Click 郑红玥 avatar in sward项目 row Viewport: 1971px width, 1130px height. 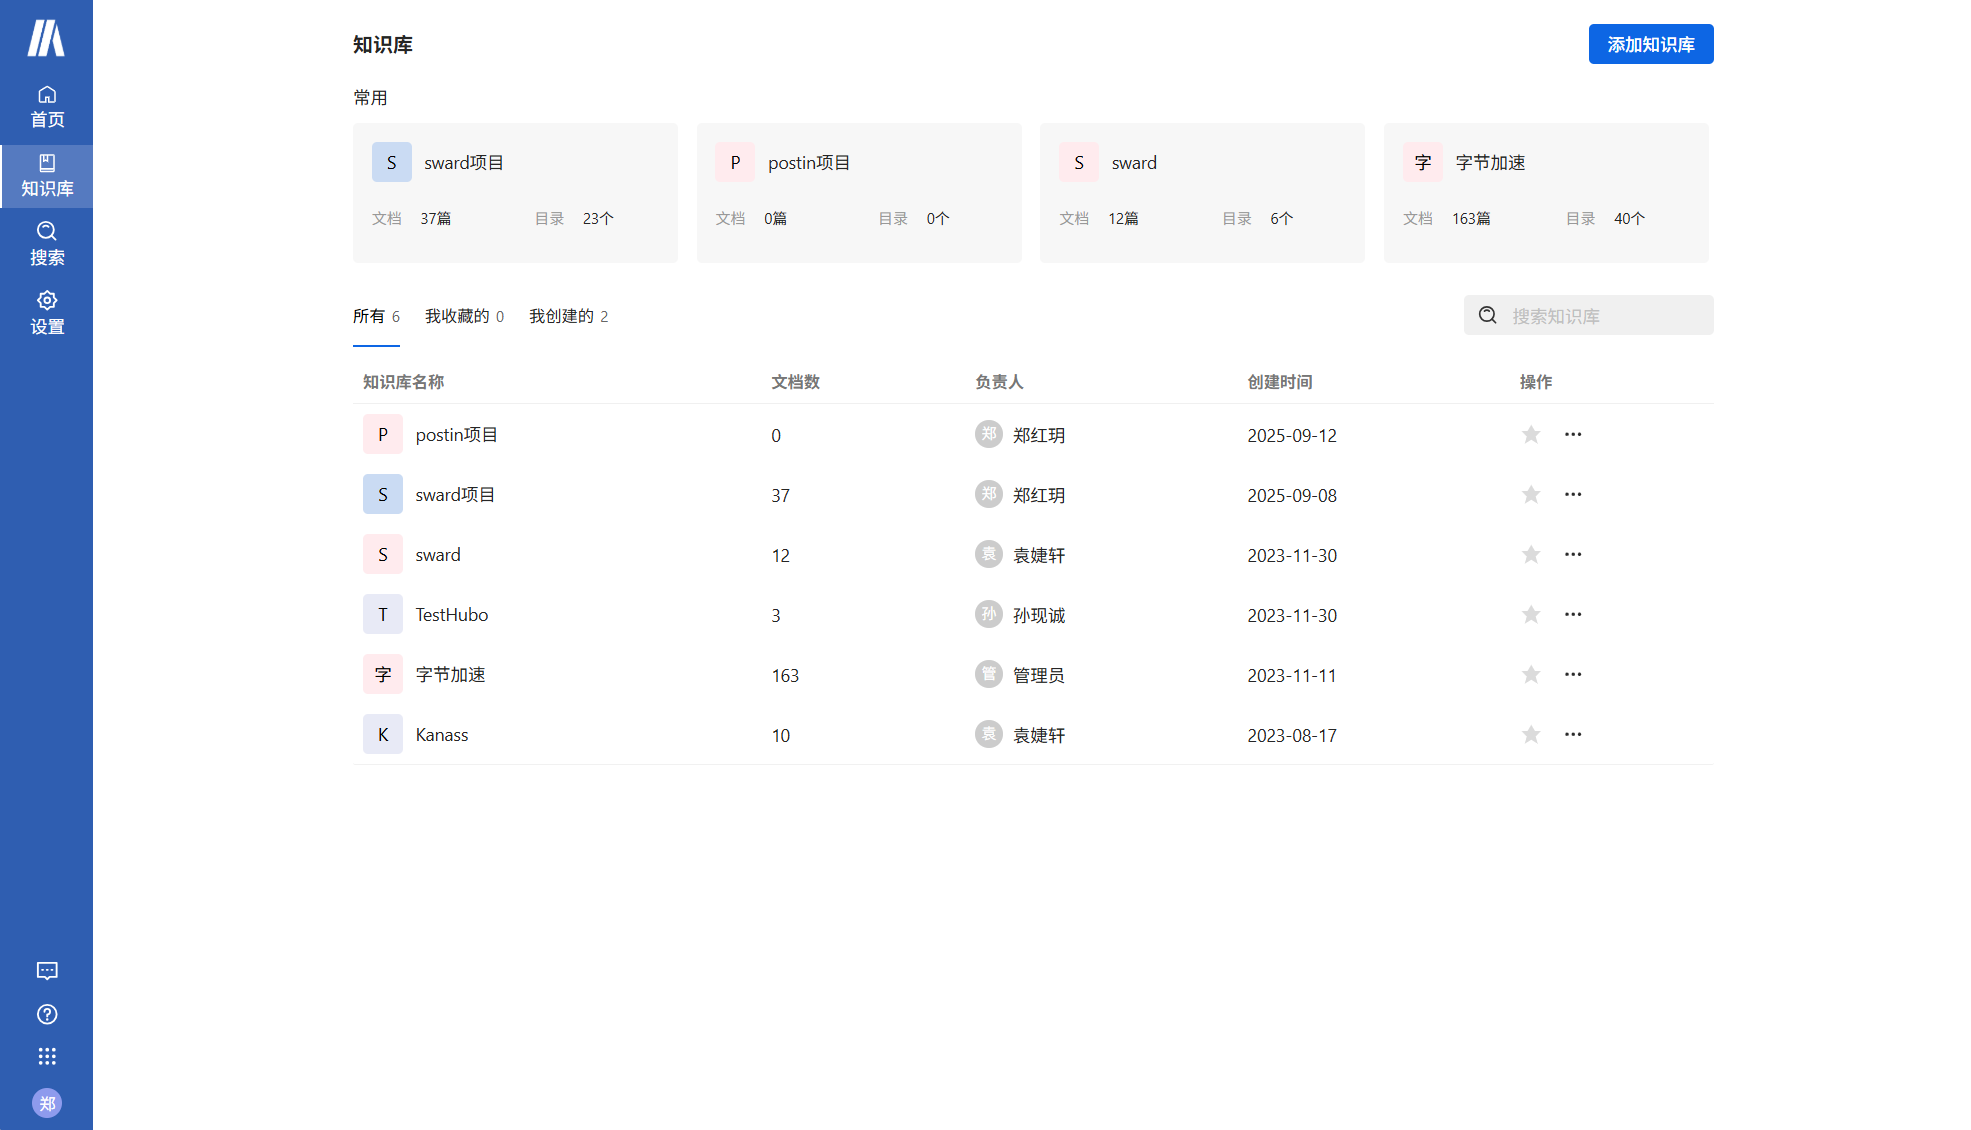989,494
